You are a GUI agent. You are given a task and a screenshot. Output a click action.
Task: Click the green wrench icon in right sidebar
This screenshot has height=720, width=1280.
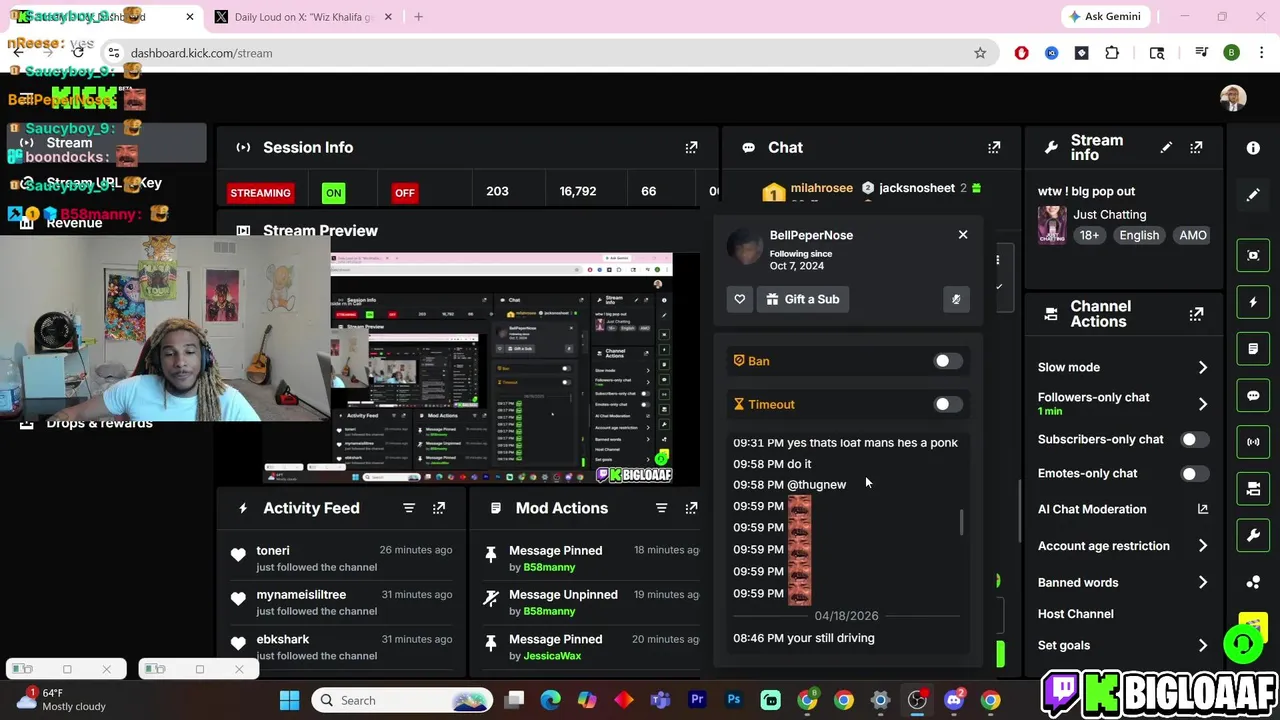pyautogui.click(x=1253, y=536)
